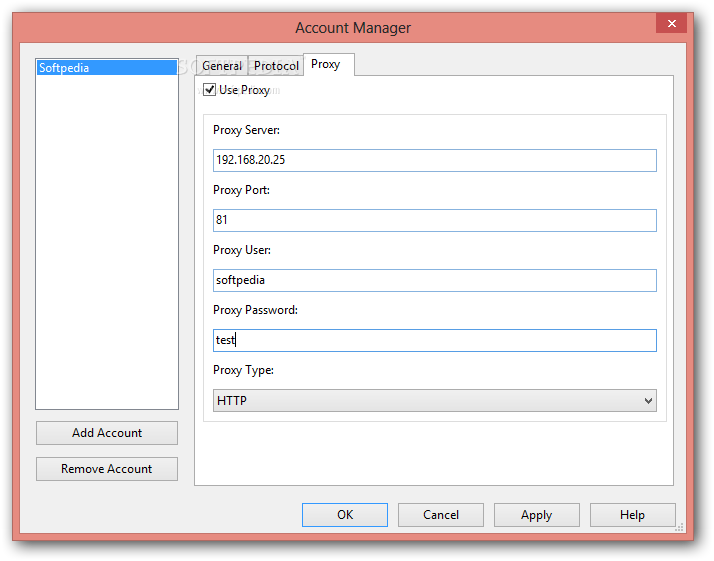Click the Proxy Port label
This screenshot has height=561, width=714.
point(241,190)
